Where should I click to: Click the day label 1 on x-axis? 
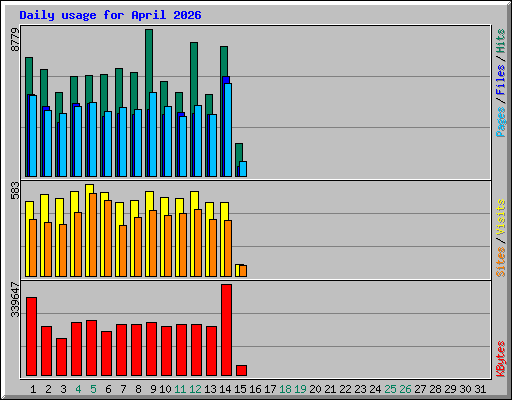click(33, 389)
